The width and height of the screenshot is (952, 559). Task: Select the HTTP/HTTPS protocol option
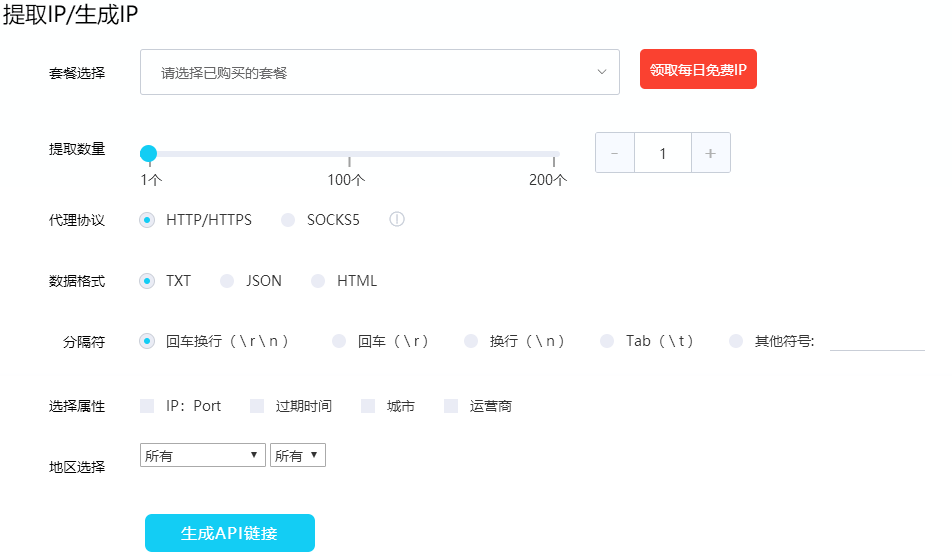[148, 220]
